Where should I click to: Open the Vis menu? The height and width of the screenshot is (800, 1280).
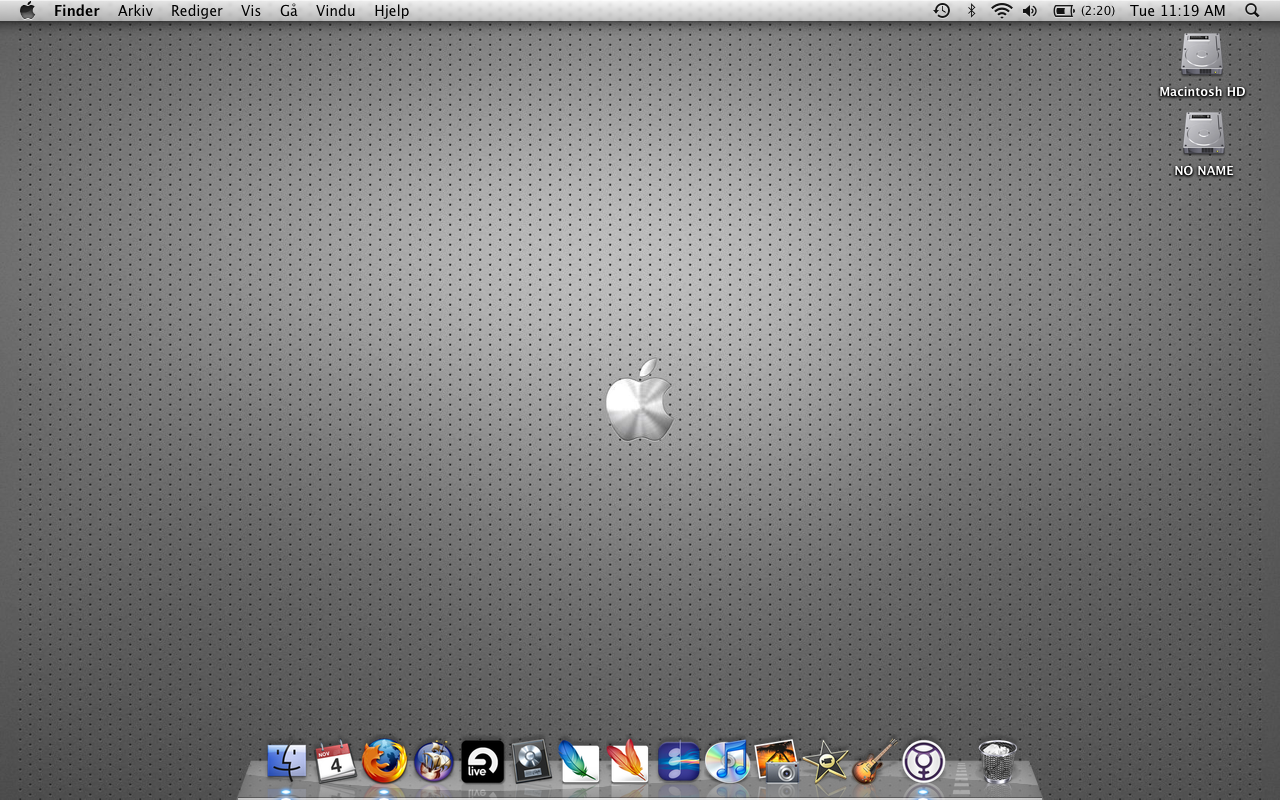[x=251, y=11]
